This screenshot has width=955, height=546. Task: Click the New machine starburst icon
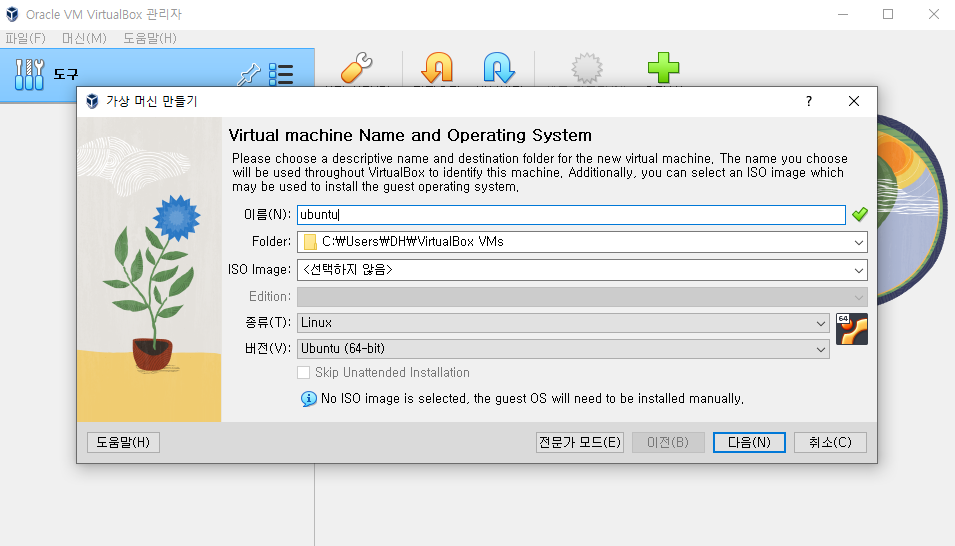coord(587,68)
